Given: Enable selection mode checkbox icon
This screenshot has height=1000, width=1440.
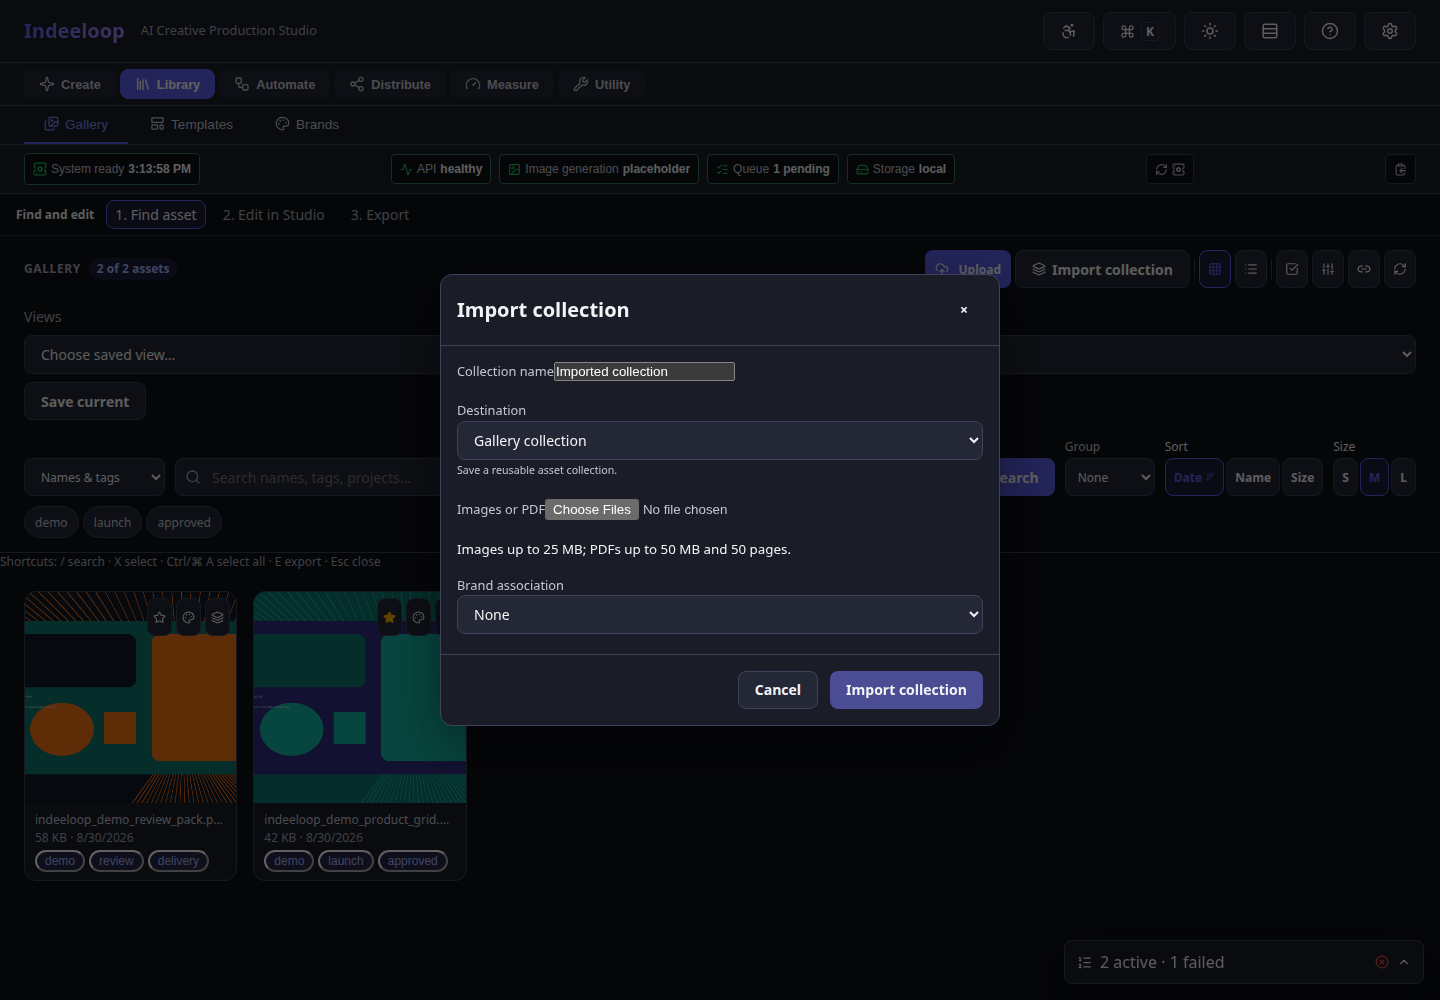Looking at the screenshot, I should (1292, 269).
